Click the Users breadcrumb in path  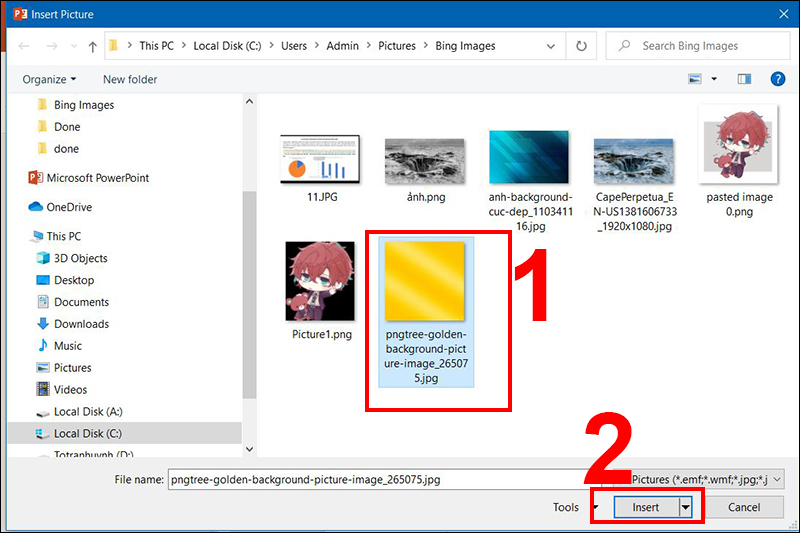click(x=293, y=46)
